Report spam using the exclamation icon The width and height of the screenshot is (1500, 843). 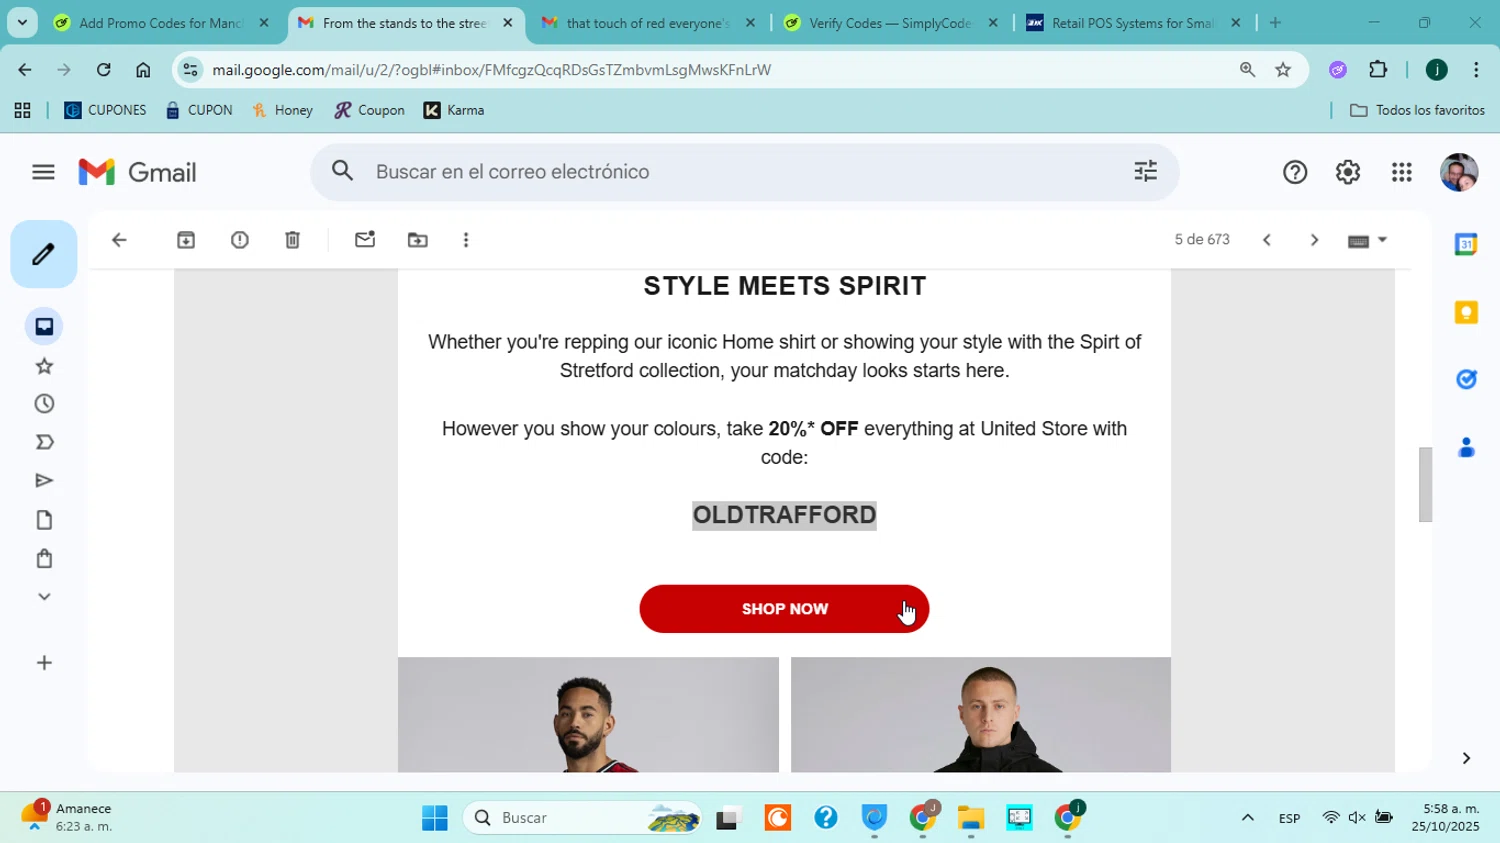240,240
